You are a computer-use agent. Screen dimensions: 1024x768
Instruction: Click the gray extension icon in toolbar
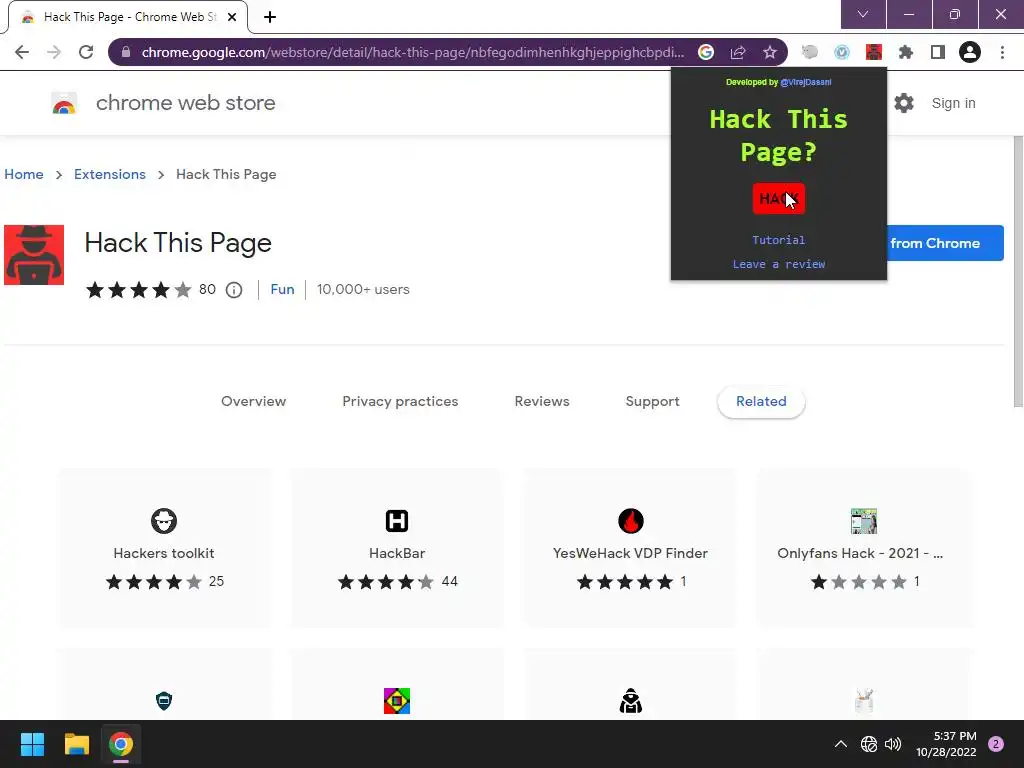pyautogui.click(x=810, y=52)
